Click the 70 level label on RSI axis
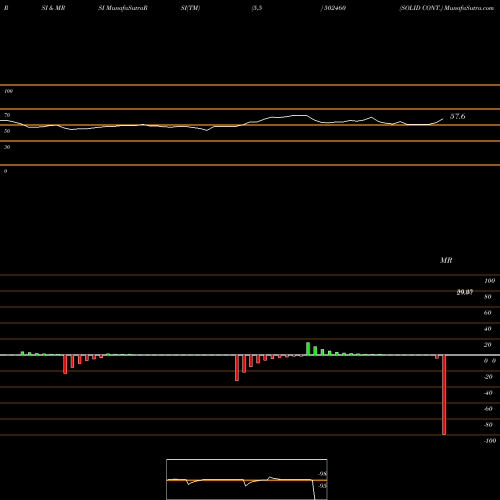 coord(7,115)
